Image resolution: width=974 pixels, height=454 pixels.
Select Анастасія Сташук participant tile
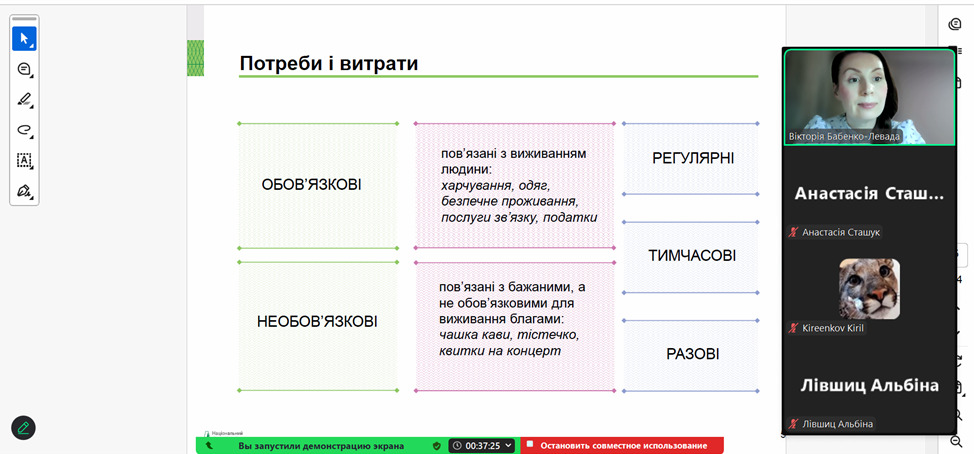click(x=869, y=194)
